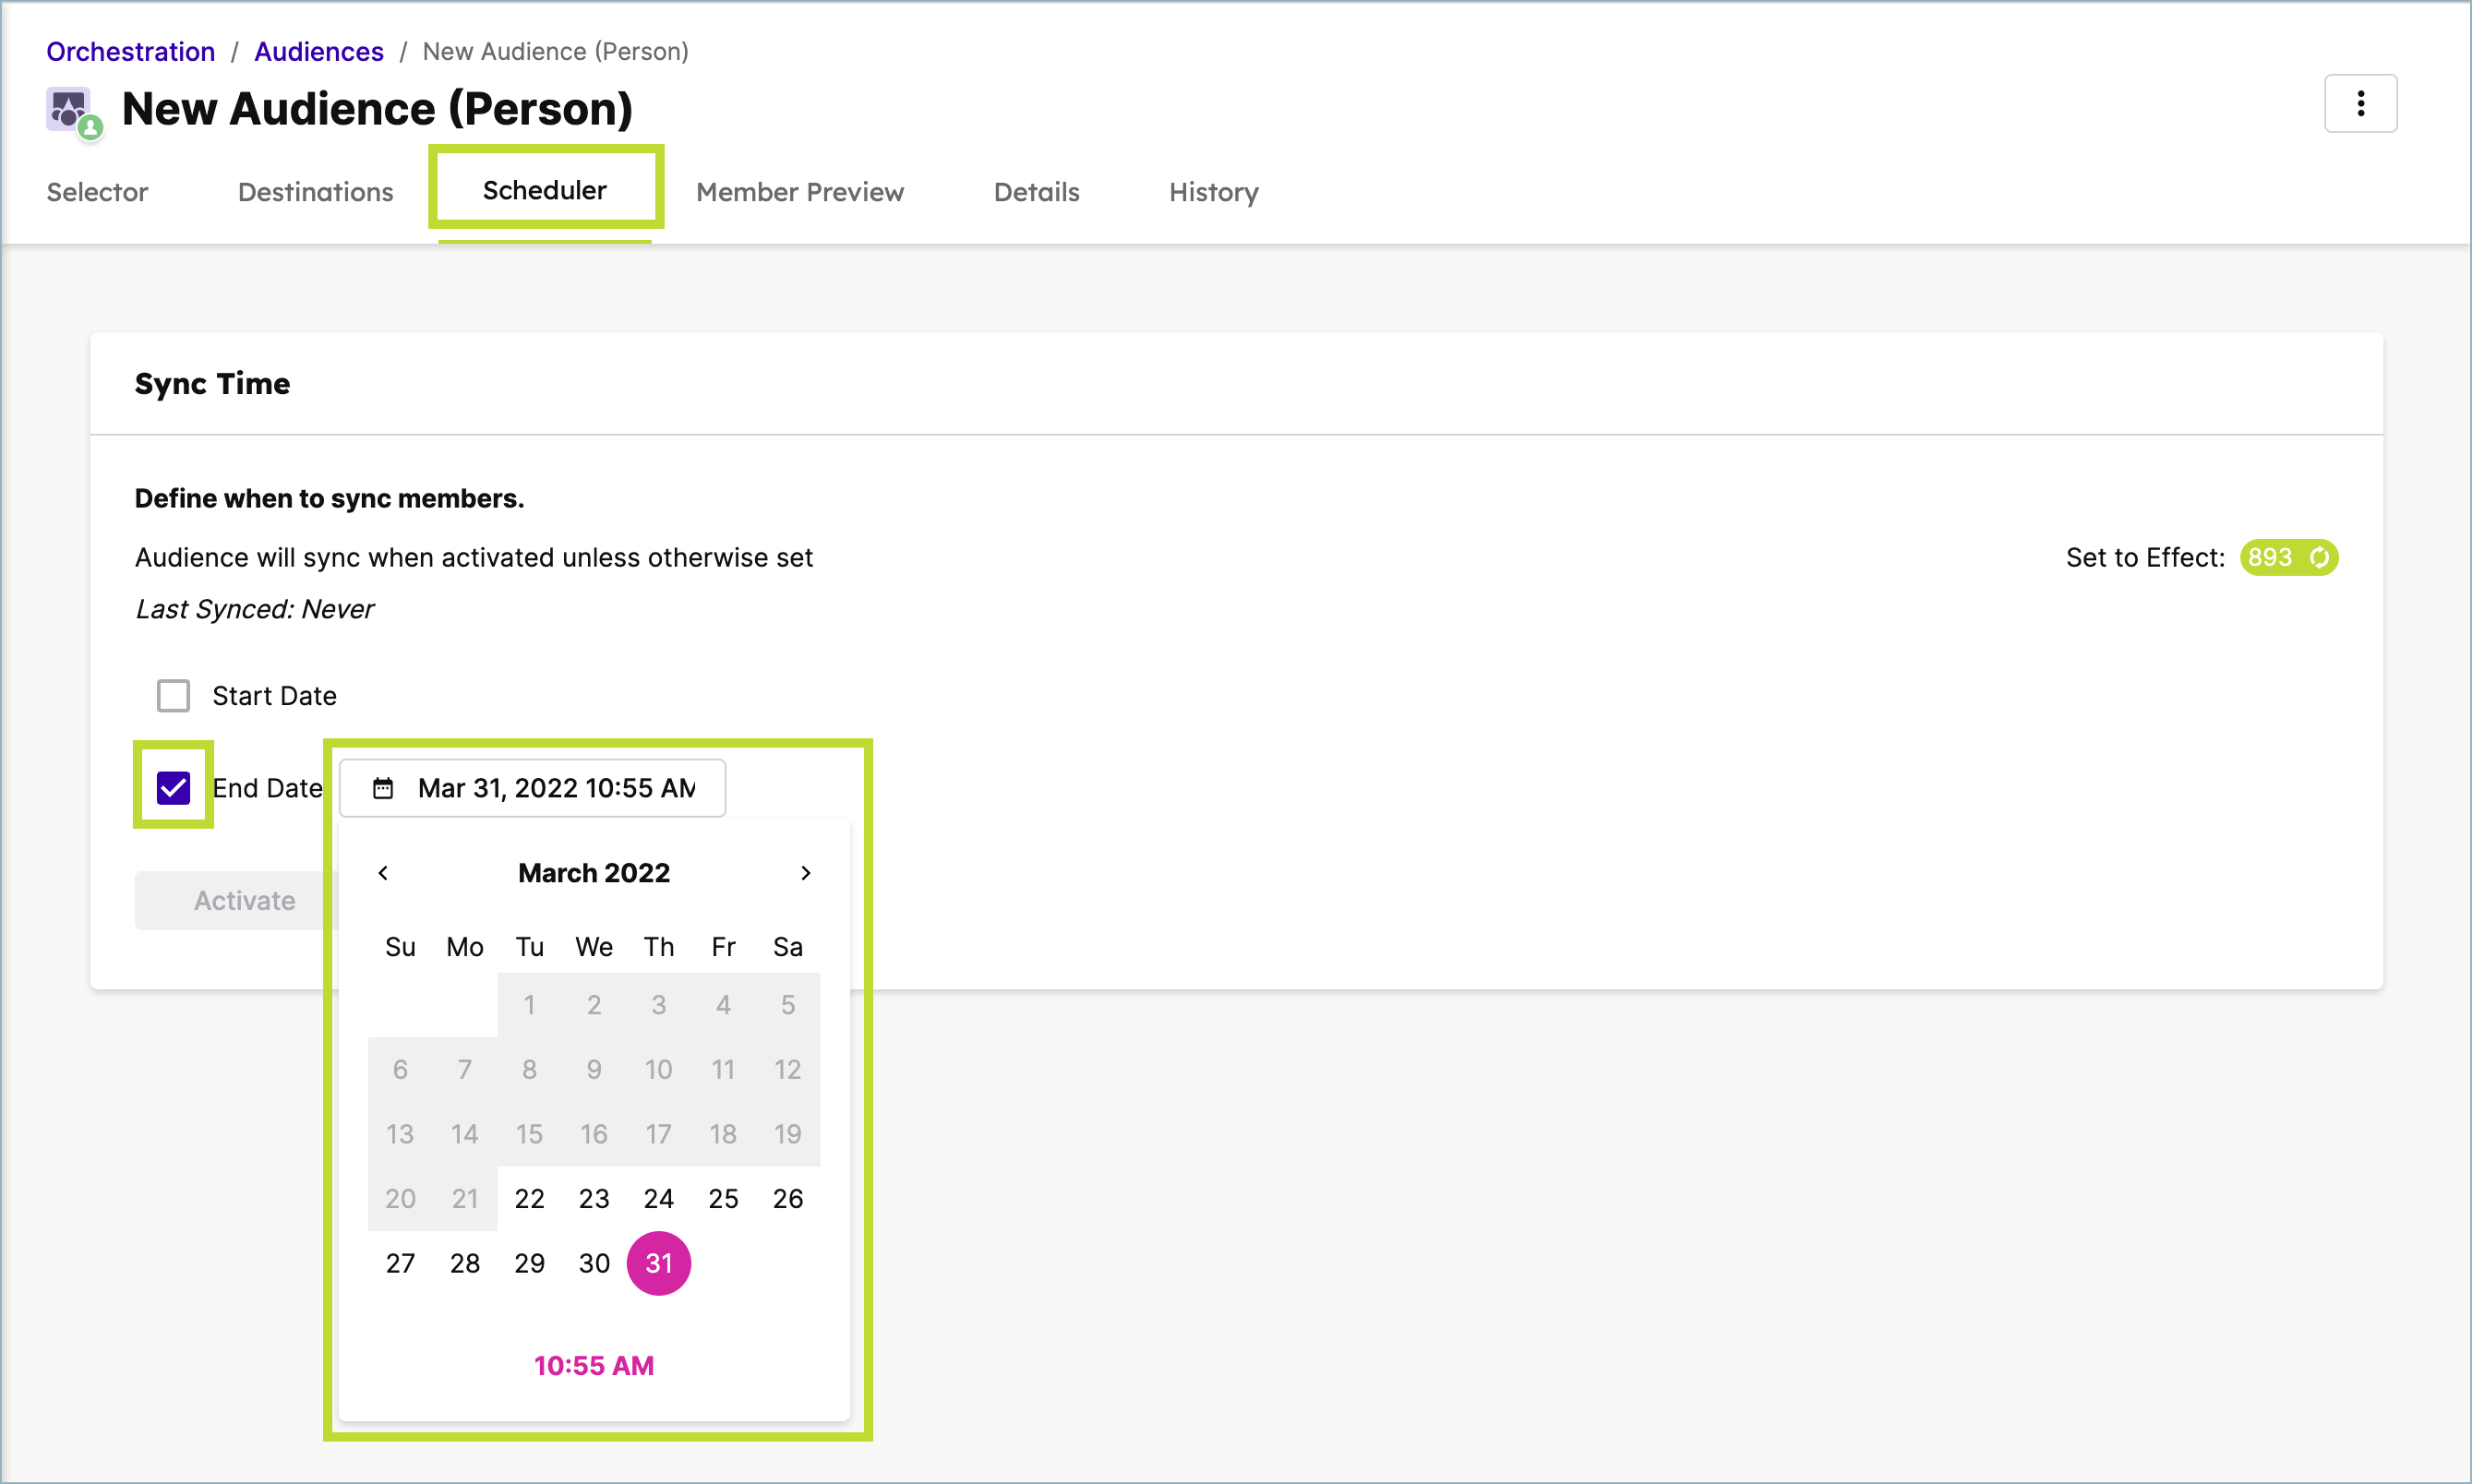Follow the Orchestration breadcrumb link
The width and height of the screenshot is (2472, 1484).
[130, 52]
